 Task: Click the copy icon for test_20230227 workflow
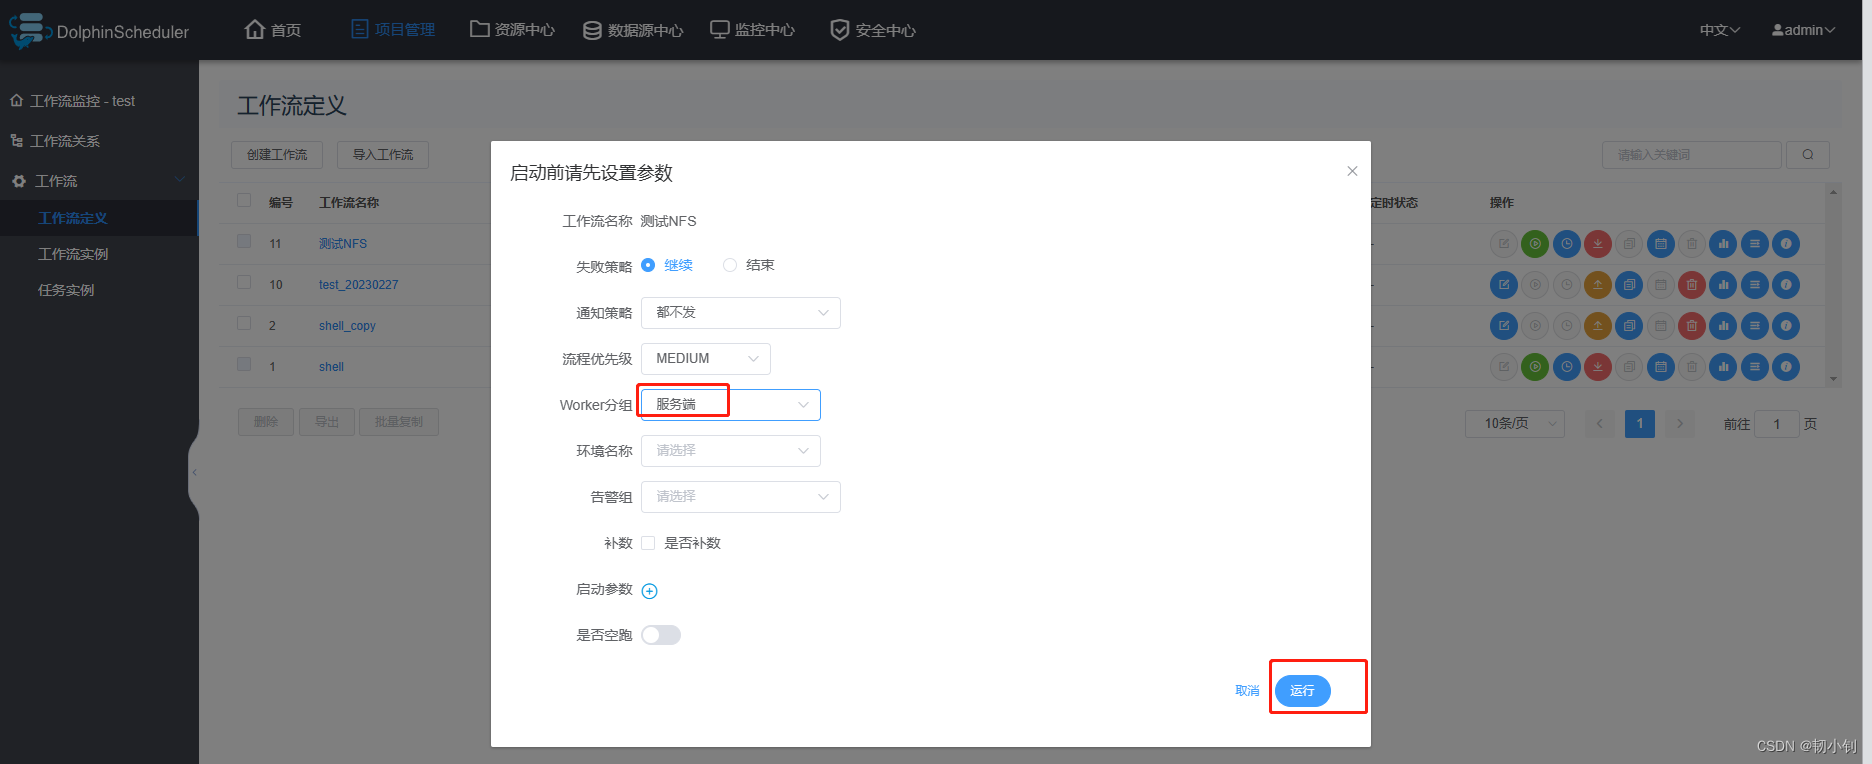pos(1629,285)
